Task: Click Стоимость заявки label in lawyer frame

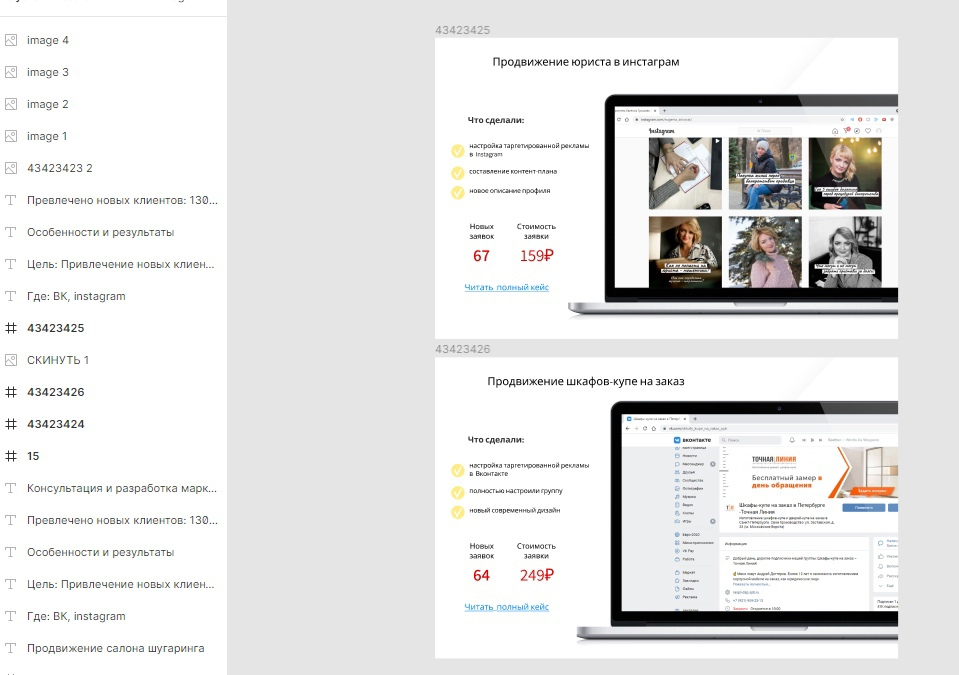Action: click(536, 231)
